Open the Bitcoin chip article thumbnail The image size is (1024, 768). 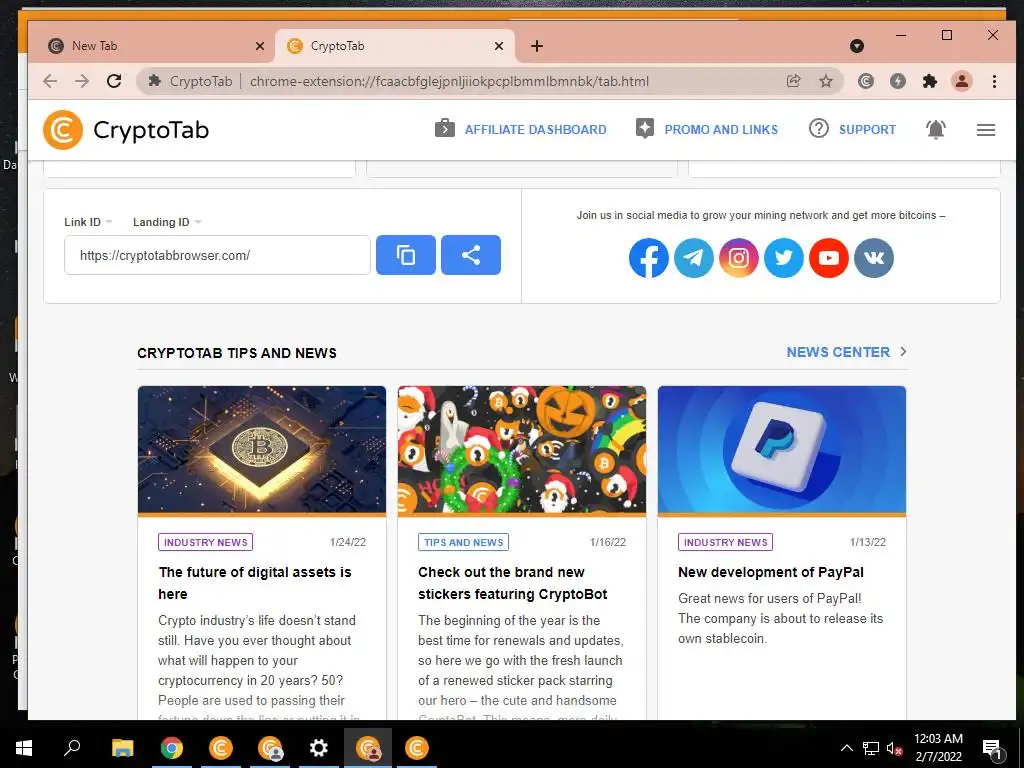[x=262, y=449]
